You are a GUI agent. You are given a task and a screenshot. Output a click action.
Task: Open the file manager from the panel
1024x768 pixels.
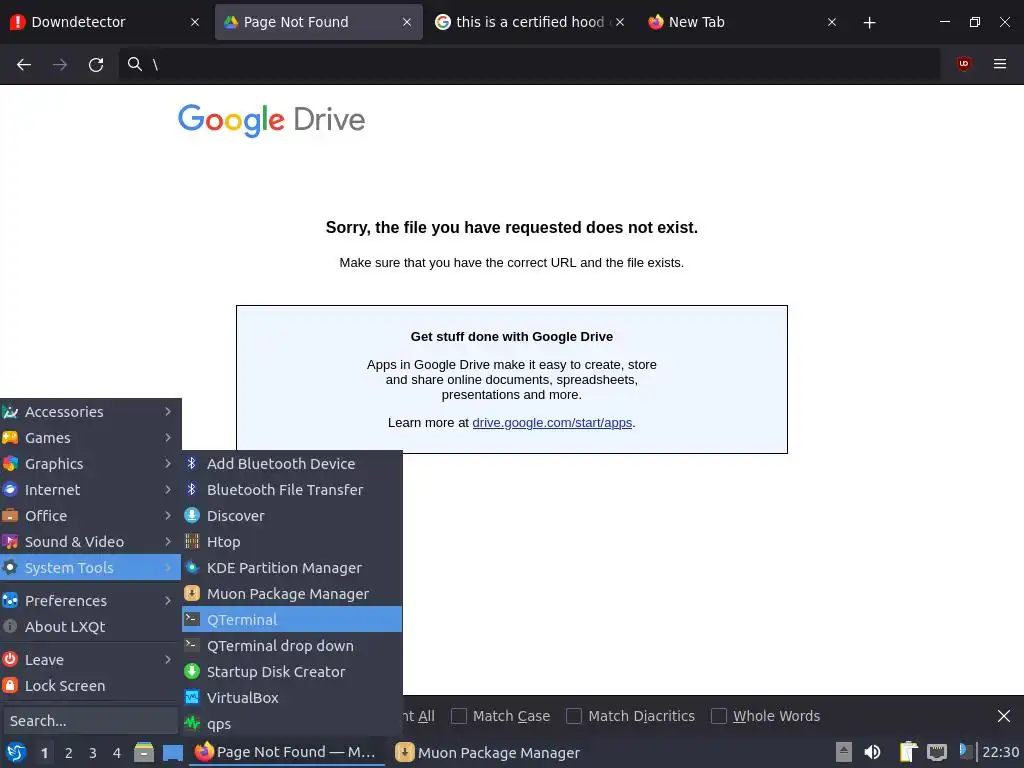144,753
